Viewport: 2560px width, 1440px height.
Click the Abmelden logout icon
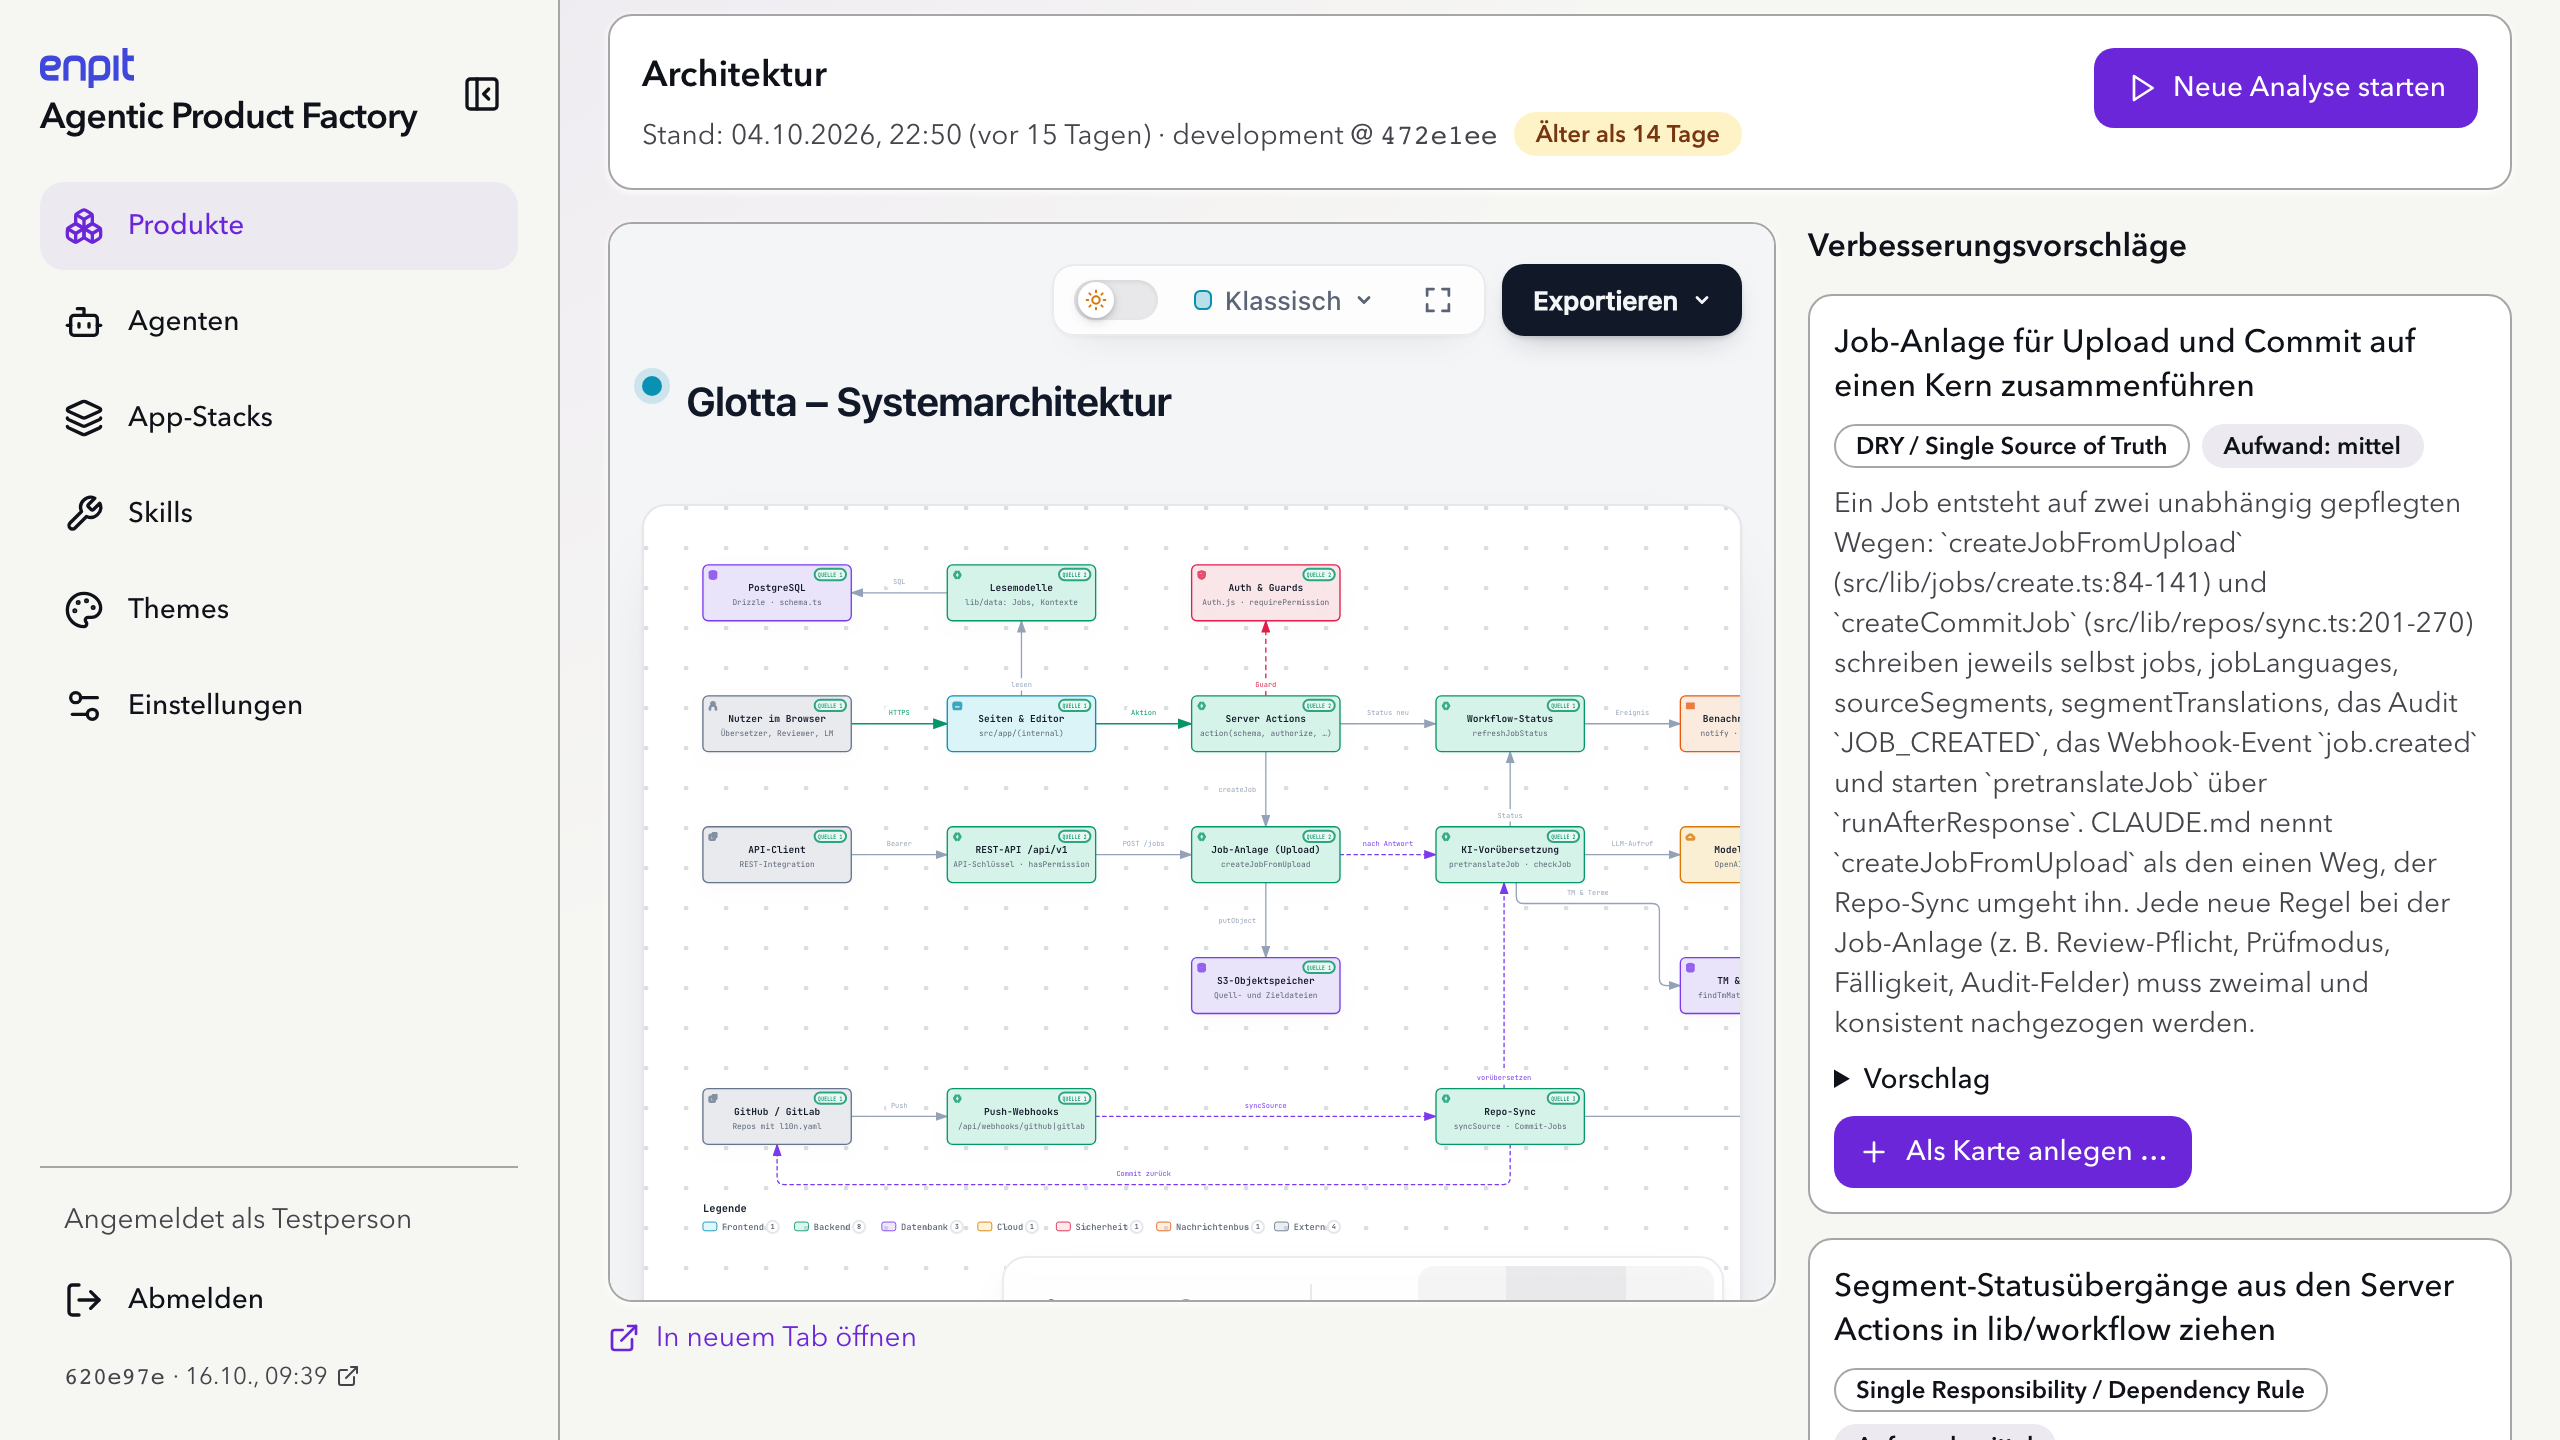(x=84, y=1299)
